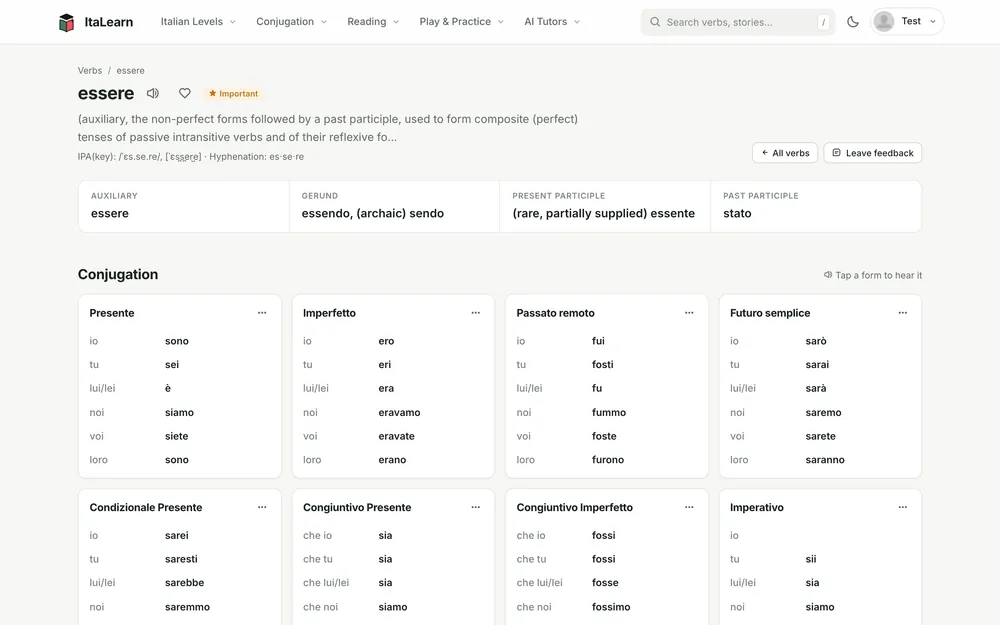The image size is (1000, 625).
Task: Open Imperfetto card options menu
Action: click(476, 312)
